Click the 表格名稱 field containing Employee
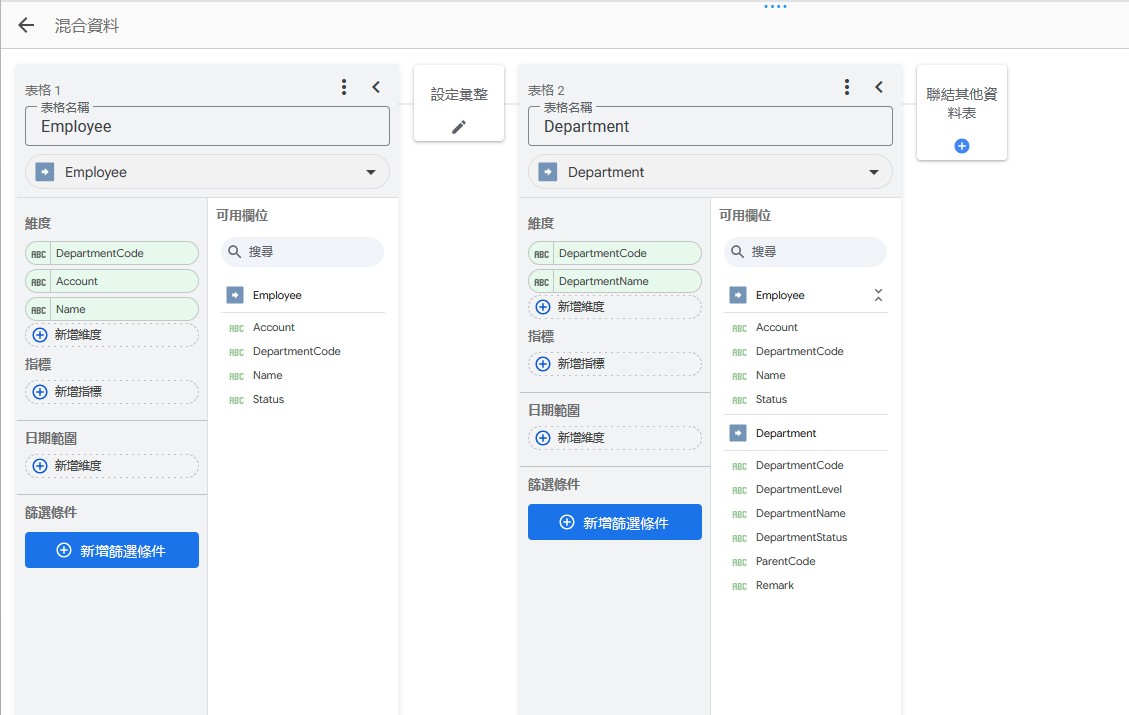Image resolution: width=1129 pixels, height=715 pixels. point(207,127)
